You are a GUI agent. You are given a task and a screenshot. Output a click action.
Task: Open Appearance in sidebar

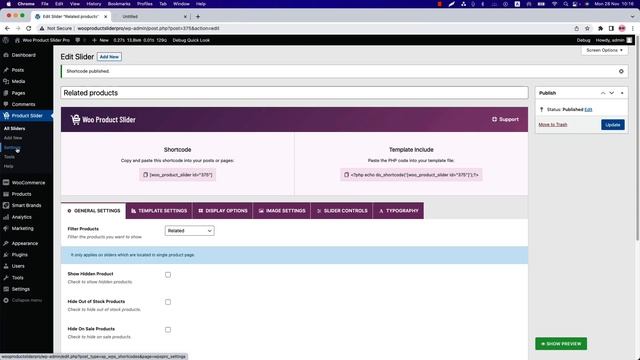click(x=24, y=243)
